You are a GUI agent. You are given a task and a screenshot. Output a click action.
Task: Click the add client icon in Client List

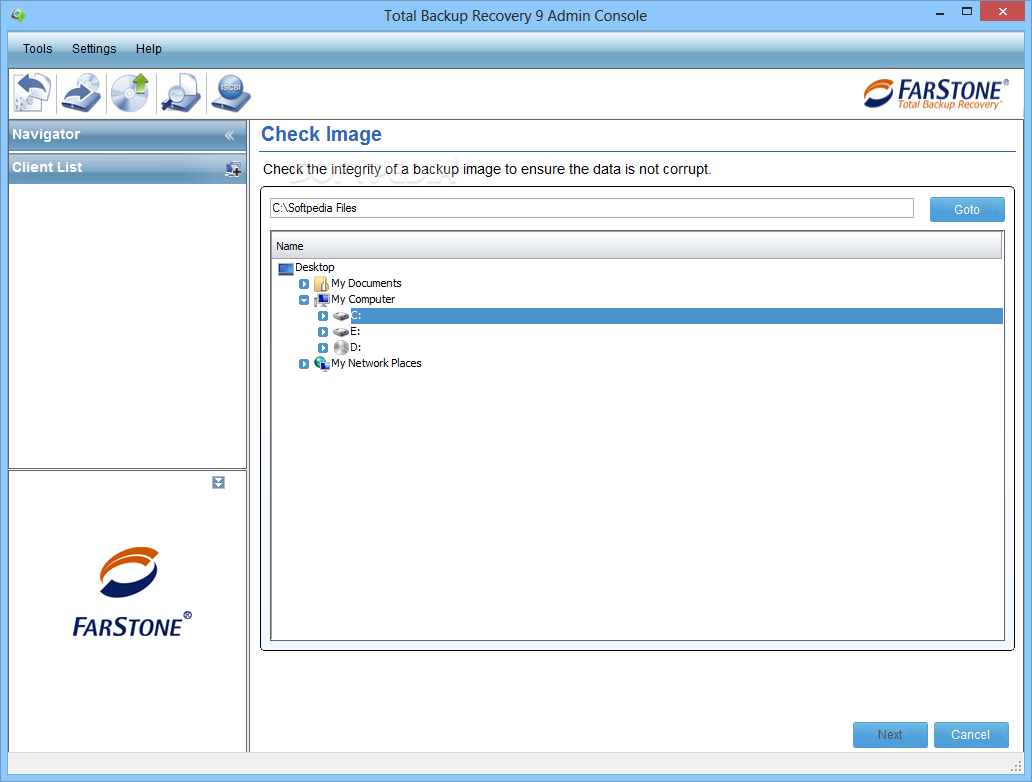click(233, 169)
